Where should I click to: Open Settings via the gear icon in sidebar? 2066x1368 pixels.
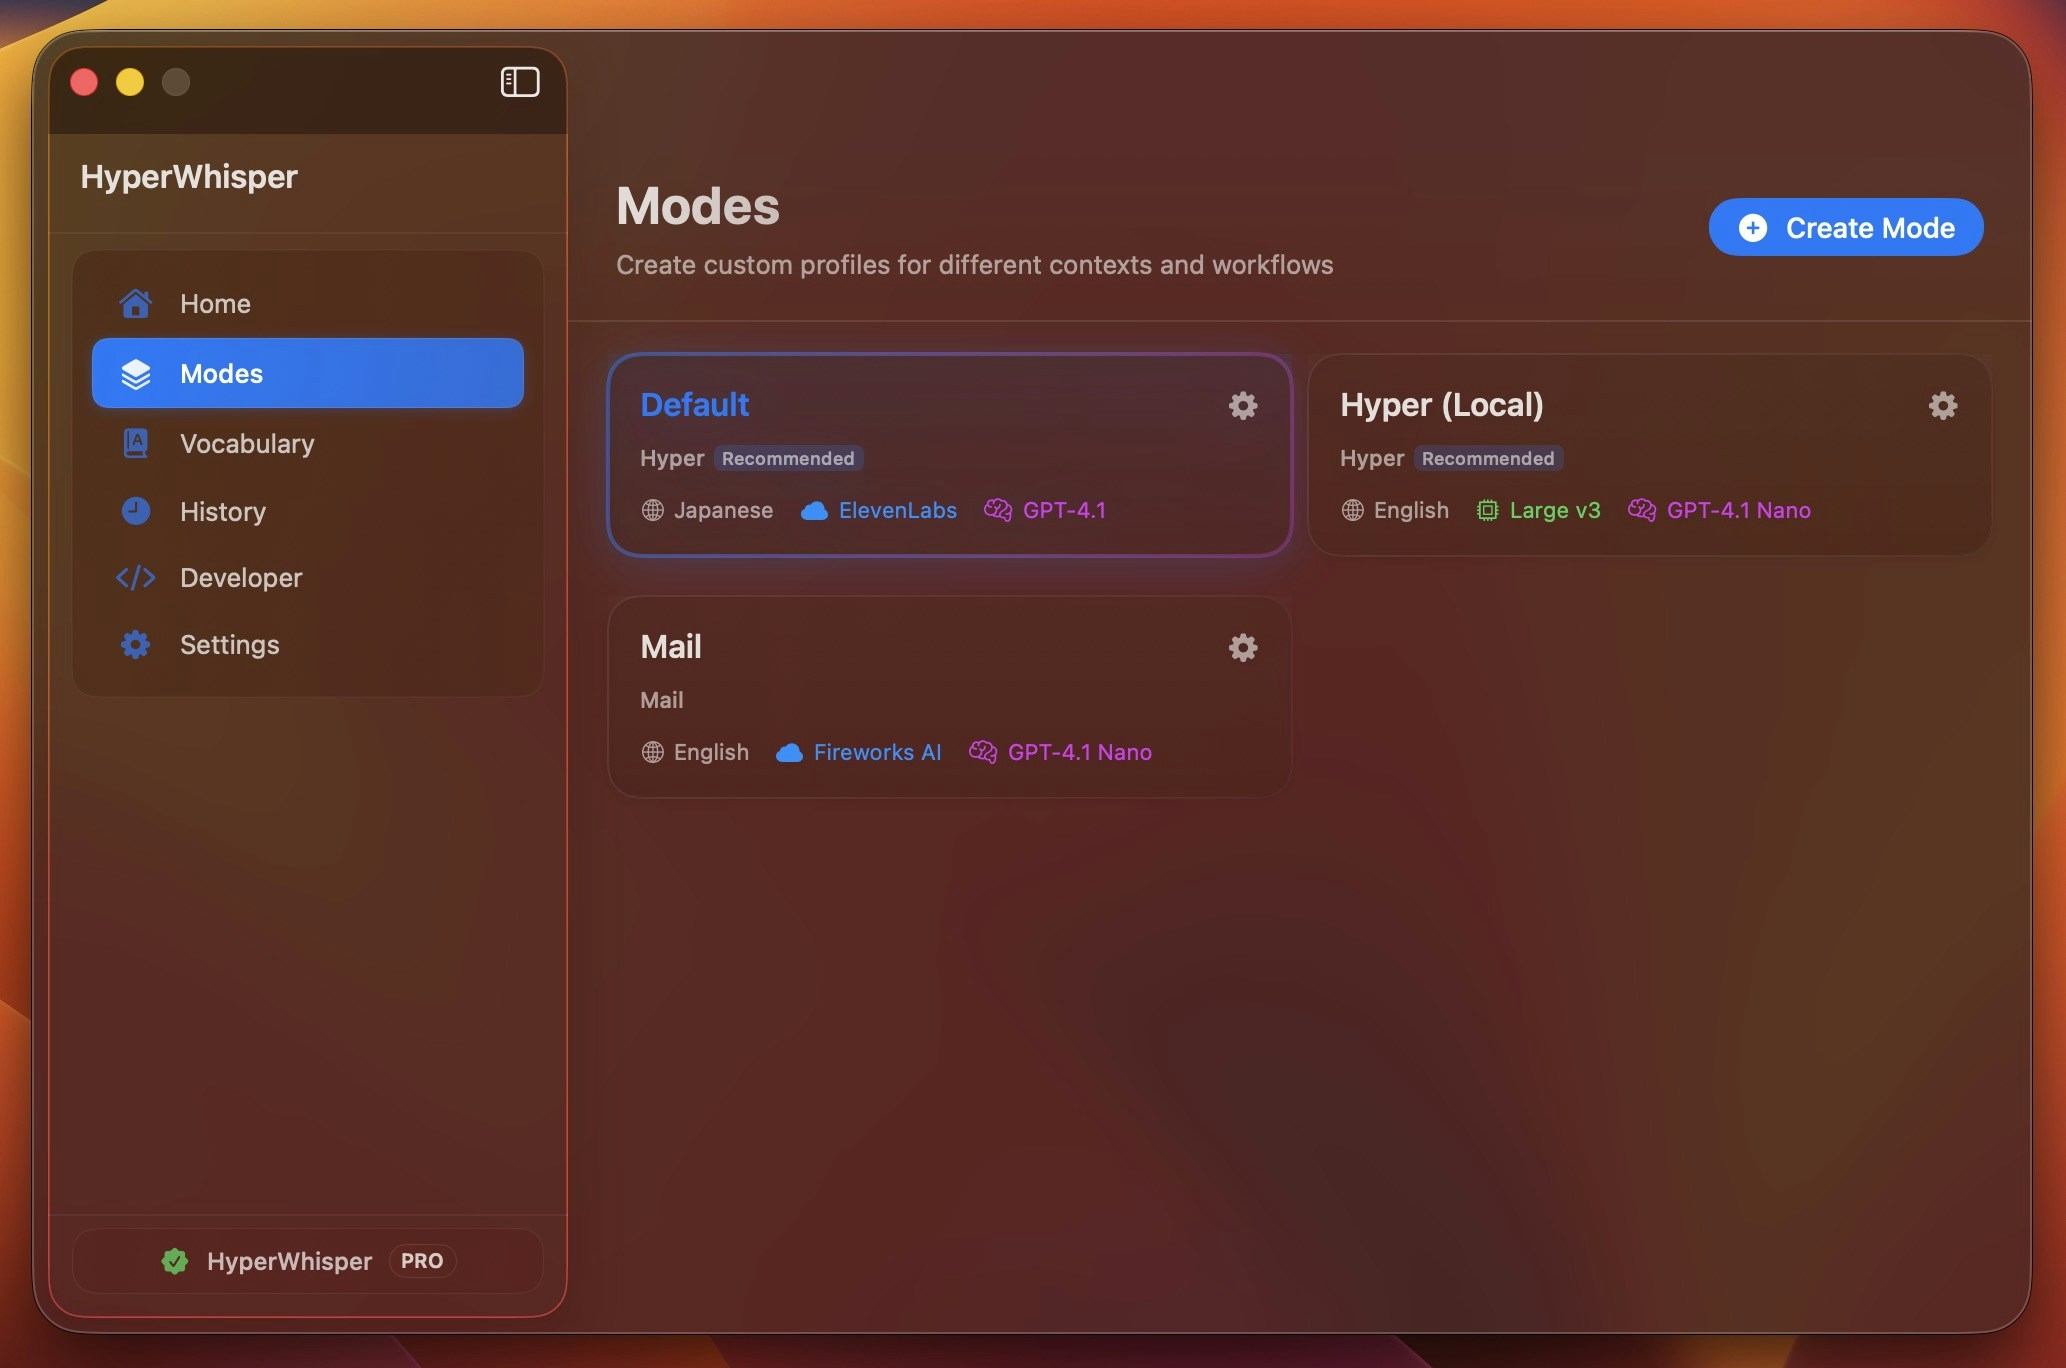(135, 645)
